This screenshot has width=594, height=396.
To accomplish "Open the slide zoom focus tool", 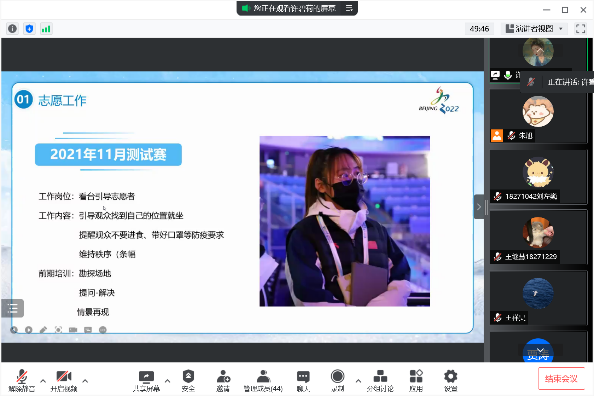I will (58, 330).
